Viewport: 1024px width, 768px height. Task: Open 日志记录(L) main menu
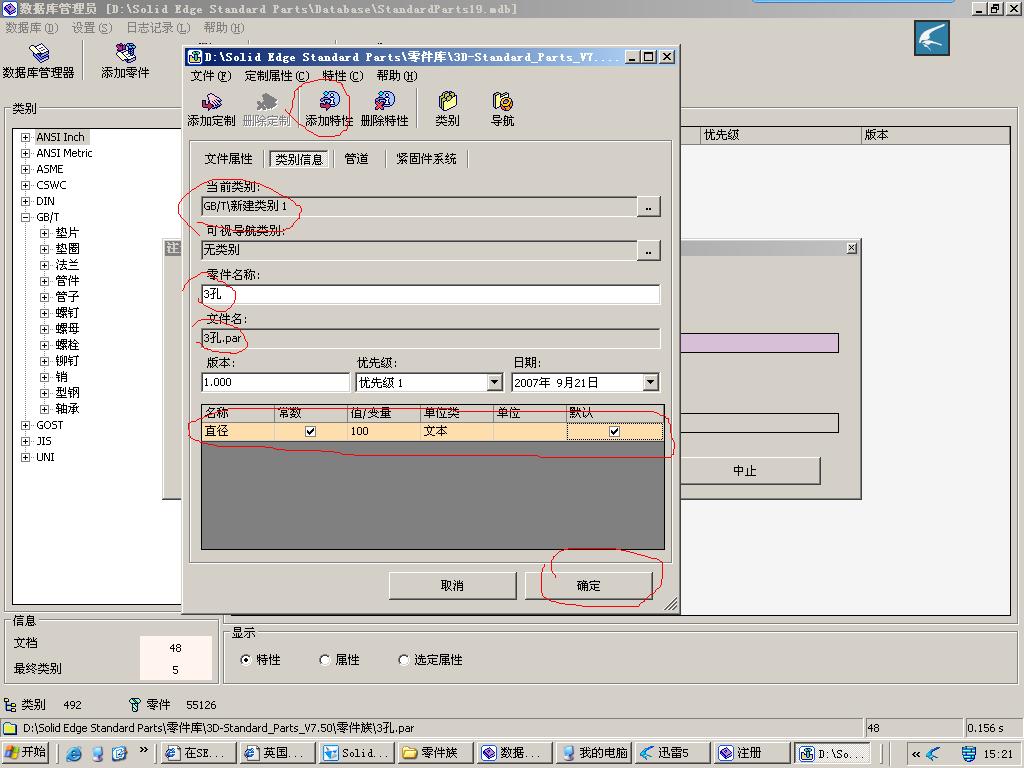pyautogui.click(x=158, y=27)
